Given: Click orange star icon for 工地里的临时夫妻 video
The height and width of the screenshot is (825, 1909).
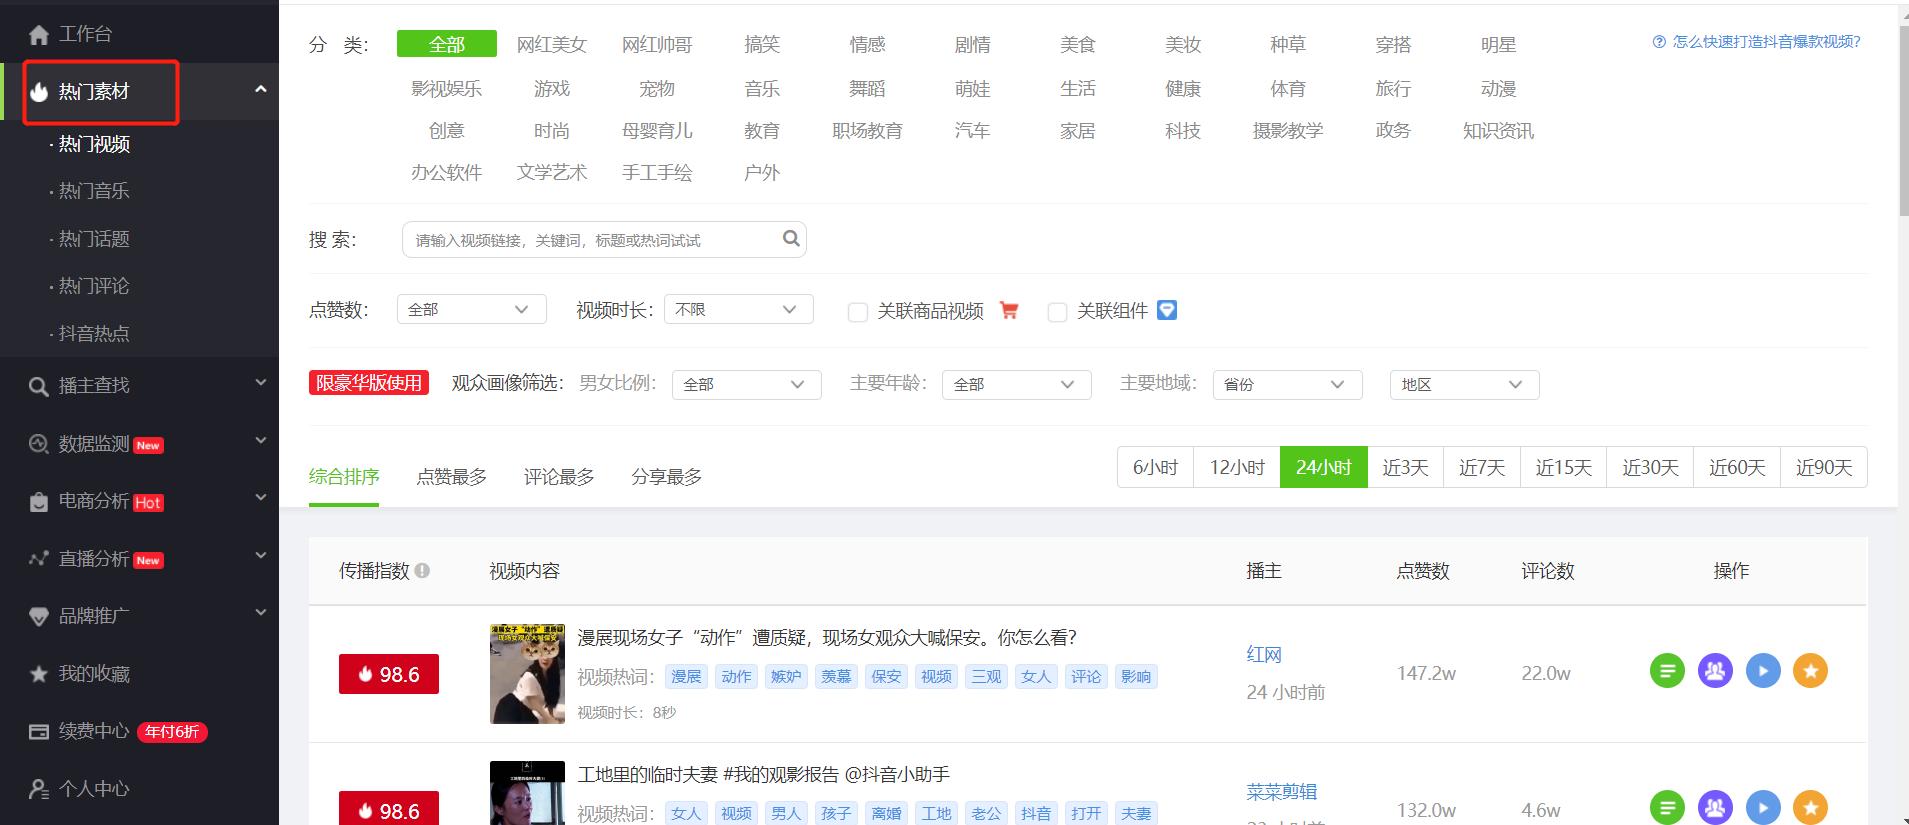Looking at the screenshot, I should [1810, 807].
